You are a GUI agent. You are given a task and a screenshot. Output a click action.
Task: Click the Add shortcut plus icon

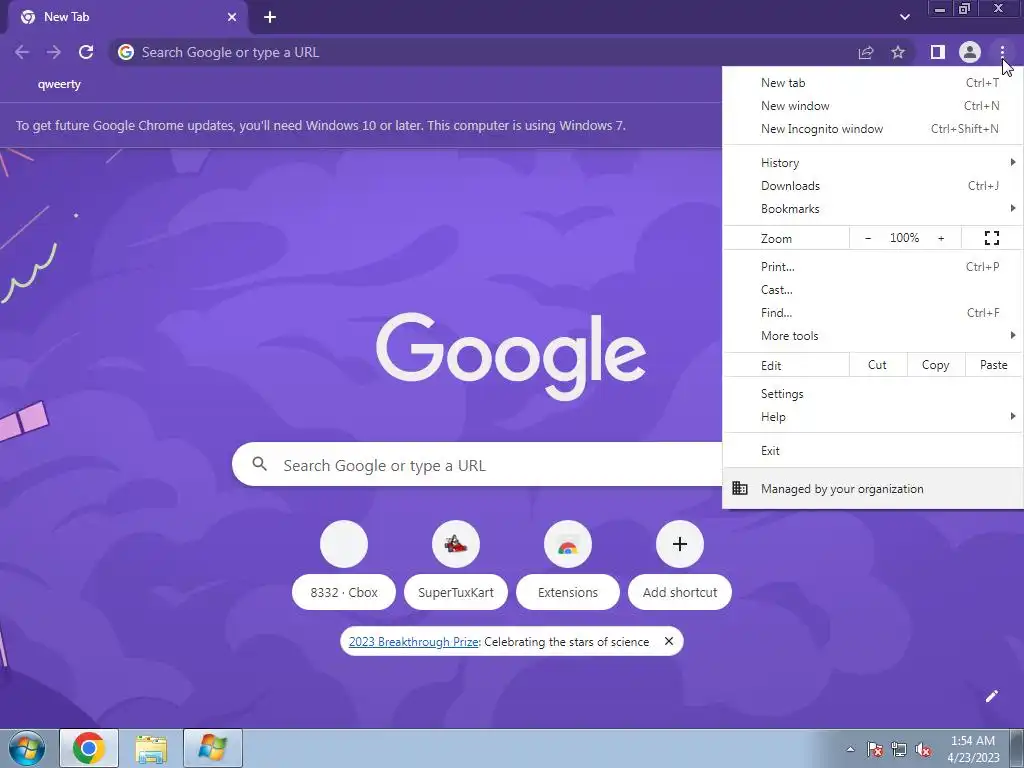(x=680, y=544)
